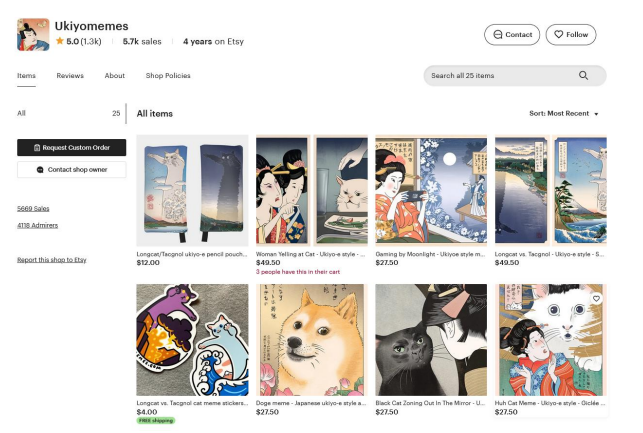Click the shop star rating
The height and width of the screenshot is (433, 643).
(77, 42)
